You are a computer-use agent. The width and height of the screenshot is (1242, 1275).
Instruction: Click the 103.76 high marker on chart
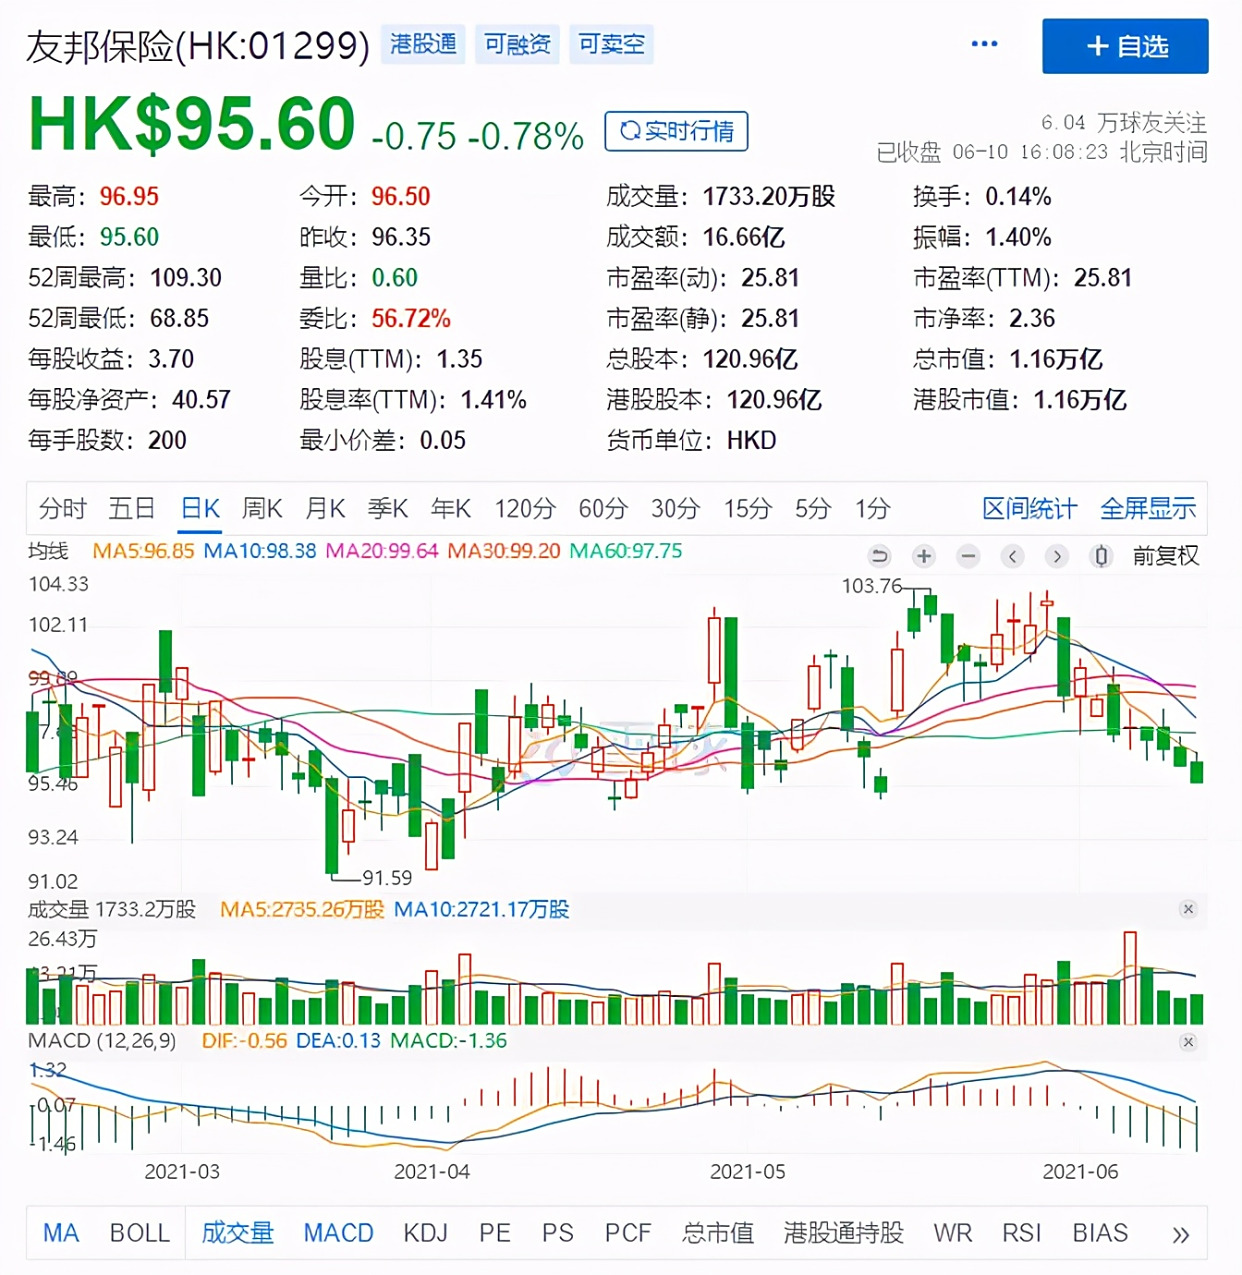pos(872,586)
